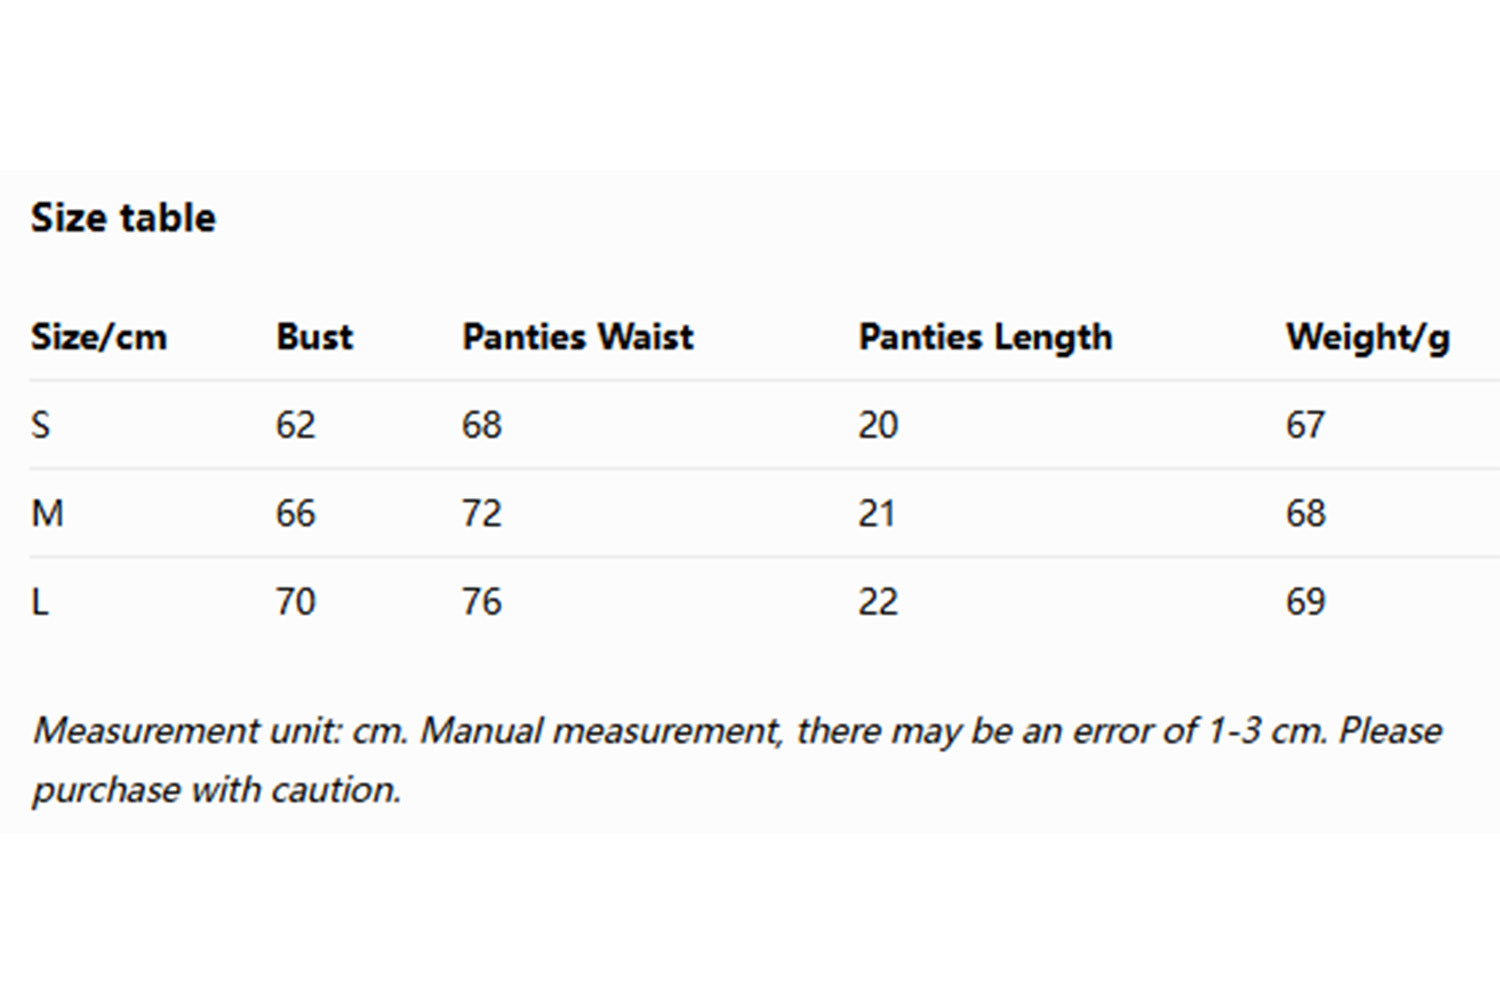The image size is (1500, 1004).
Task: Select panties length value 20
Action: [x=877, y=425]
